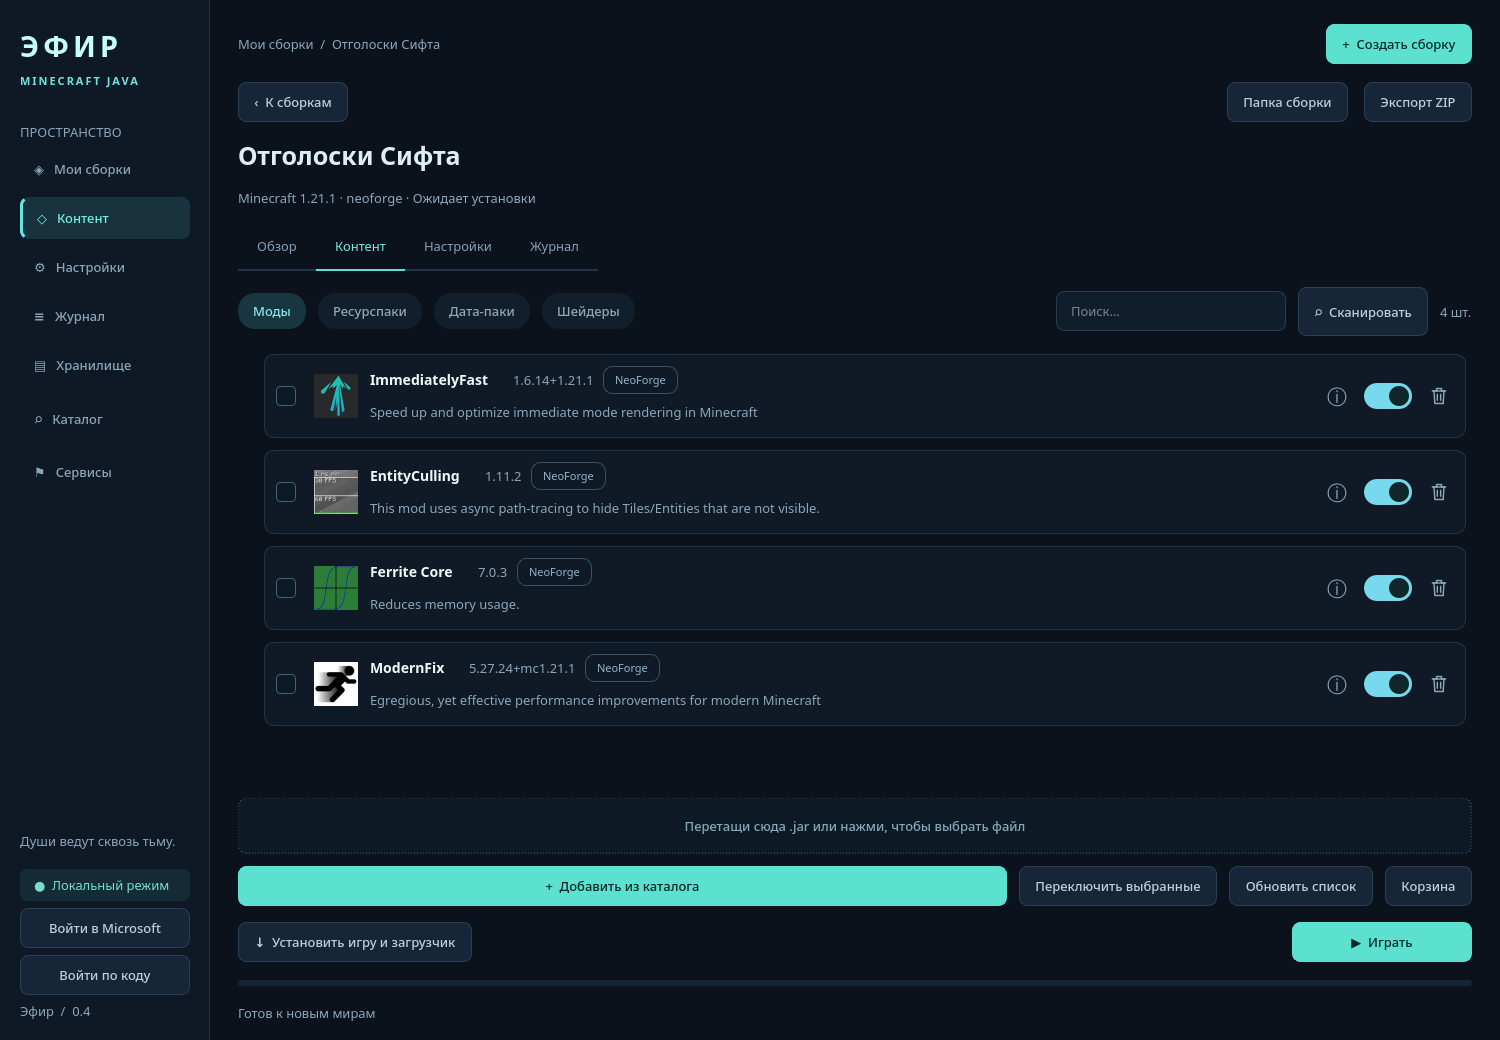The image size is (1500, 1040).
Task: Open Info for Ferrite Core mod
Action: pos(1337,588)
